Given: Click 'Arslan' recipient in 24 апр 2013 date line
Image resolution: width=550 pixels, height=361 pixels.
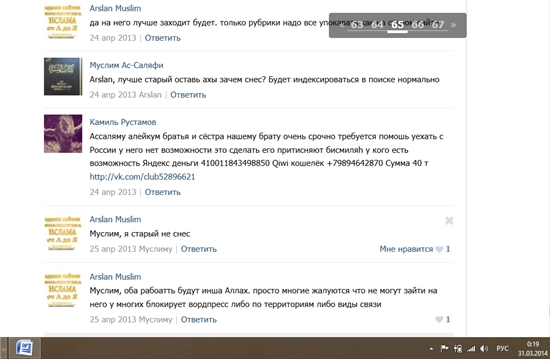Looking at the screenshot, I should click(x=150, y=94).
